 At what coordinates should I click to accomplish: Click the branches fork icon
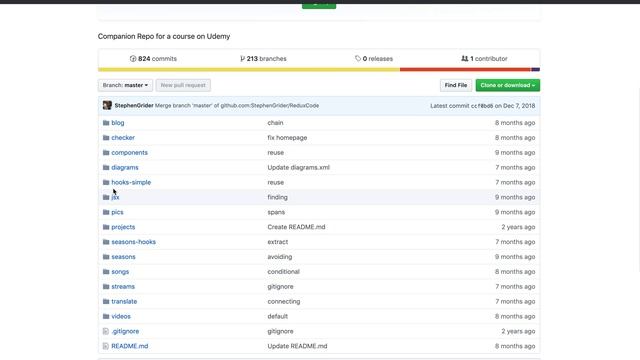[x=242, y=59]
